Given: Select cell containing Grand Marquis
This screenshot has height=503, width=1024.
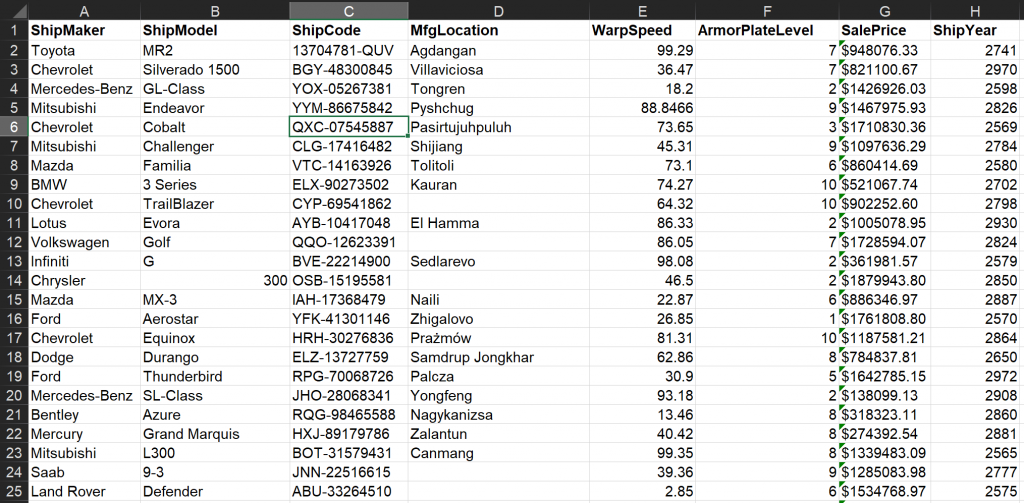Looking at the screenshot, I should [215, 434].
